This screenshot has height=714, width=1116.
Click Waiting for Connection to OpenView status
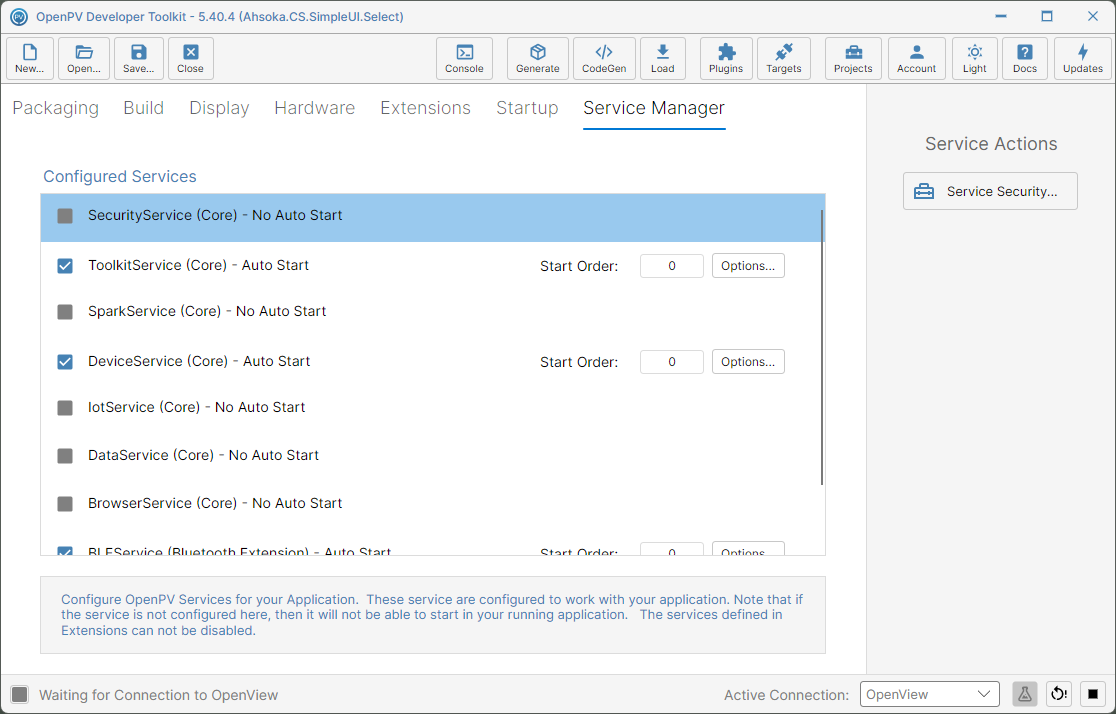click(x=159, y=695)
